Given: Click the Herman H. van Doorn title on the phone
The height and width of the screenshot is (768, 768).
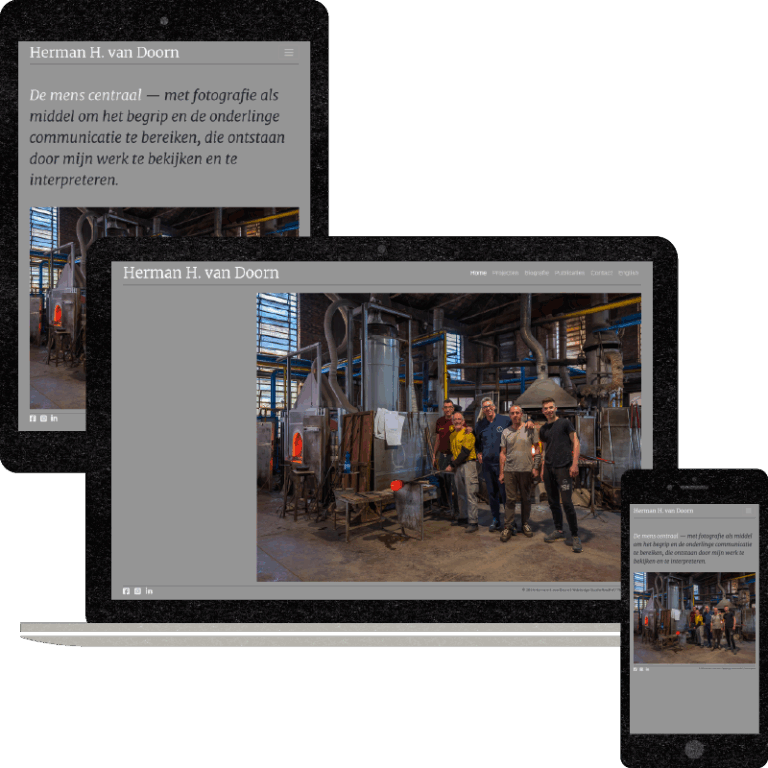Looking at the screenshot, I should pos(663,510).
